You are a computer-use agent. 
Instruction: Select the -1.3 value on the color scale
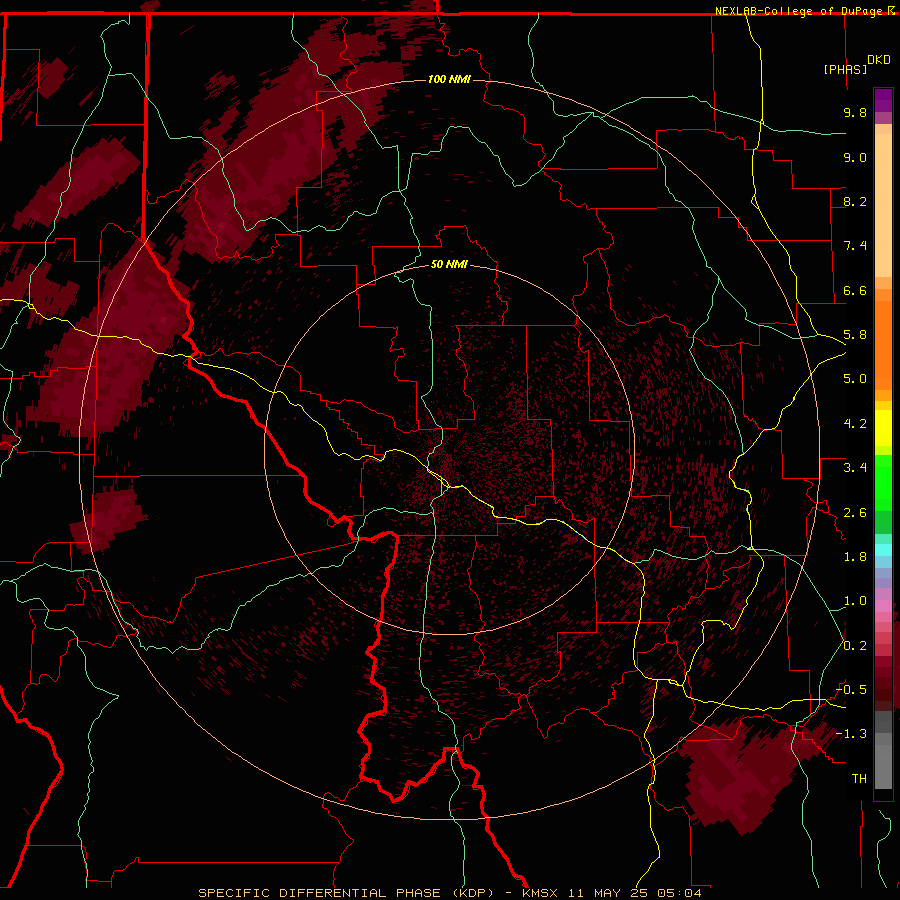click(x=852, y=734)
